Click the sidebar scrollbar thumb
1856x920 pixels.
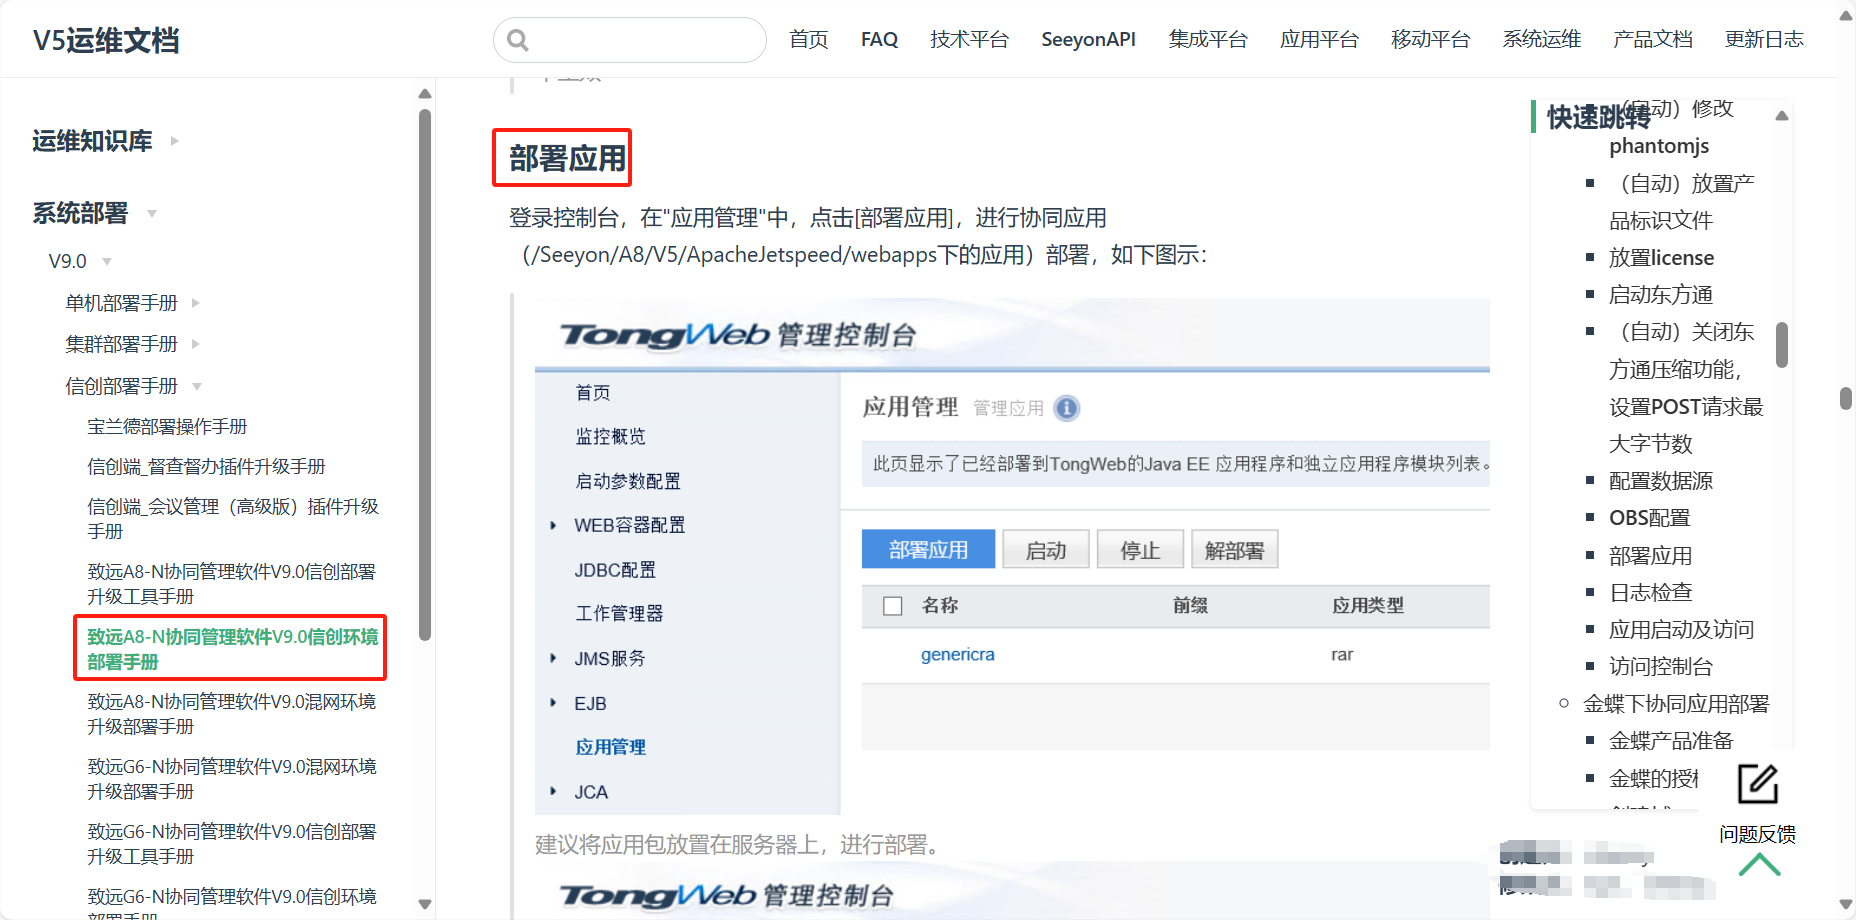[x=425, y=375]
